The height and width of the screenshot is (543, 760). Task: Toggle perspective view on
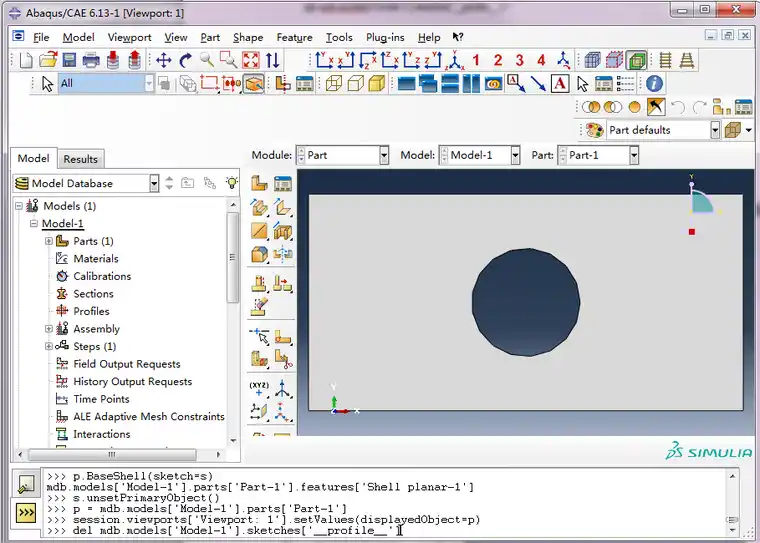[x=687, y=61]
